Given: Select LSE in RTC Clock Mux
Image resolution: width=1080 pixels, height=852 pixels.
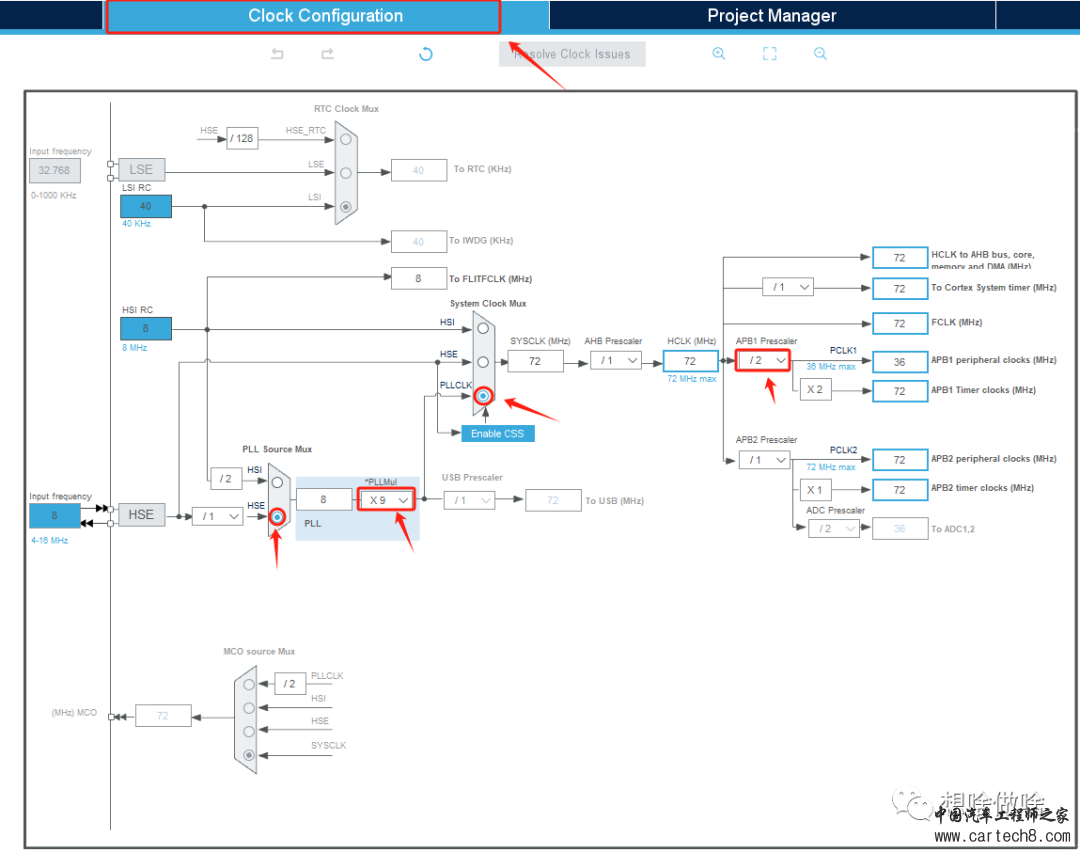Looking at the screenshot, I should coord(346,173).
